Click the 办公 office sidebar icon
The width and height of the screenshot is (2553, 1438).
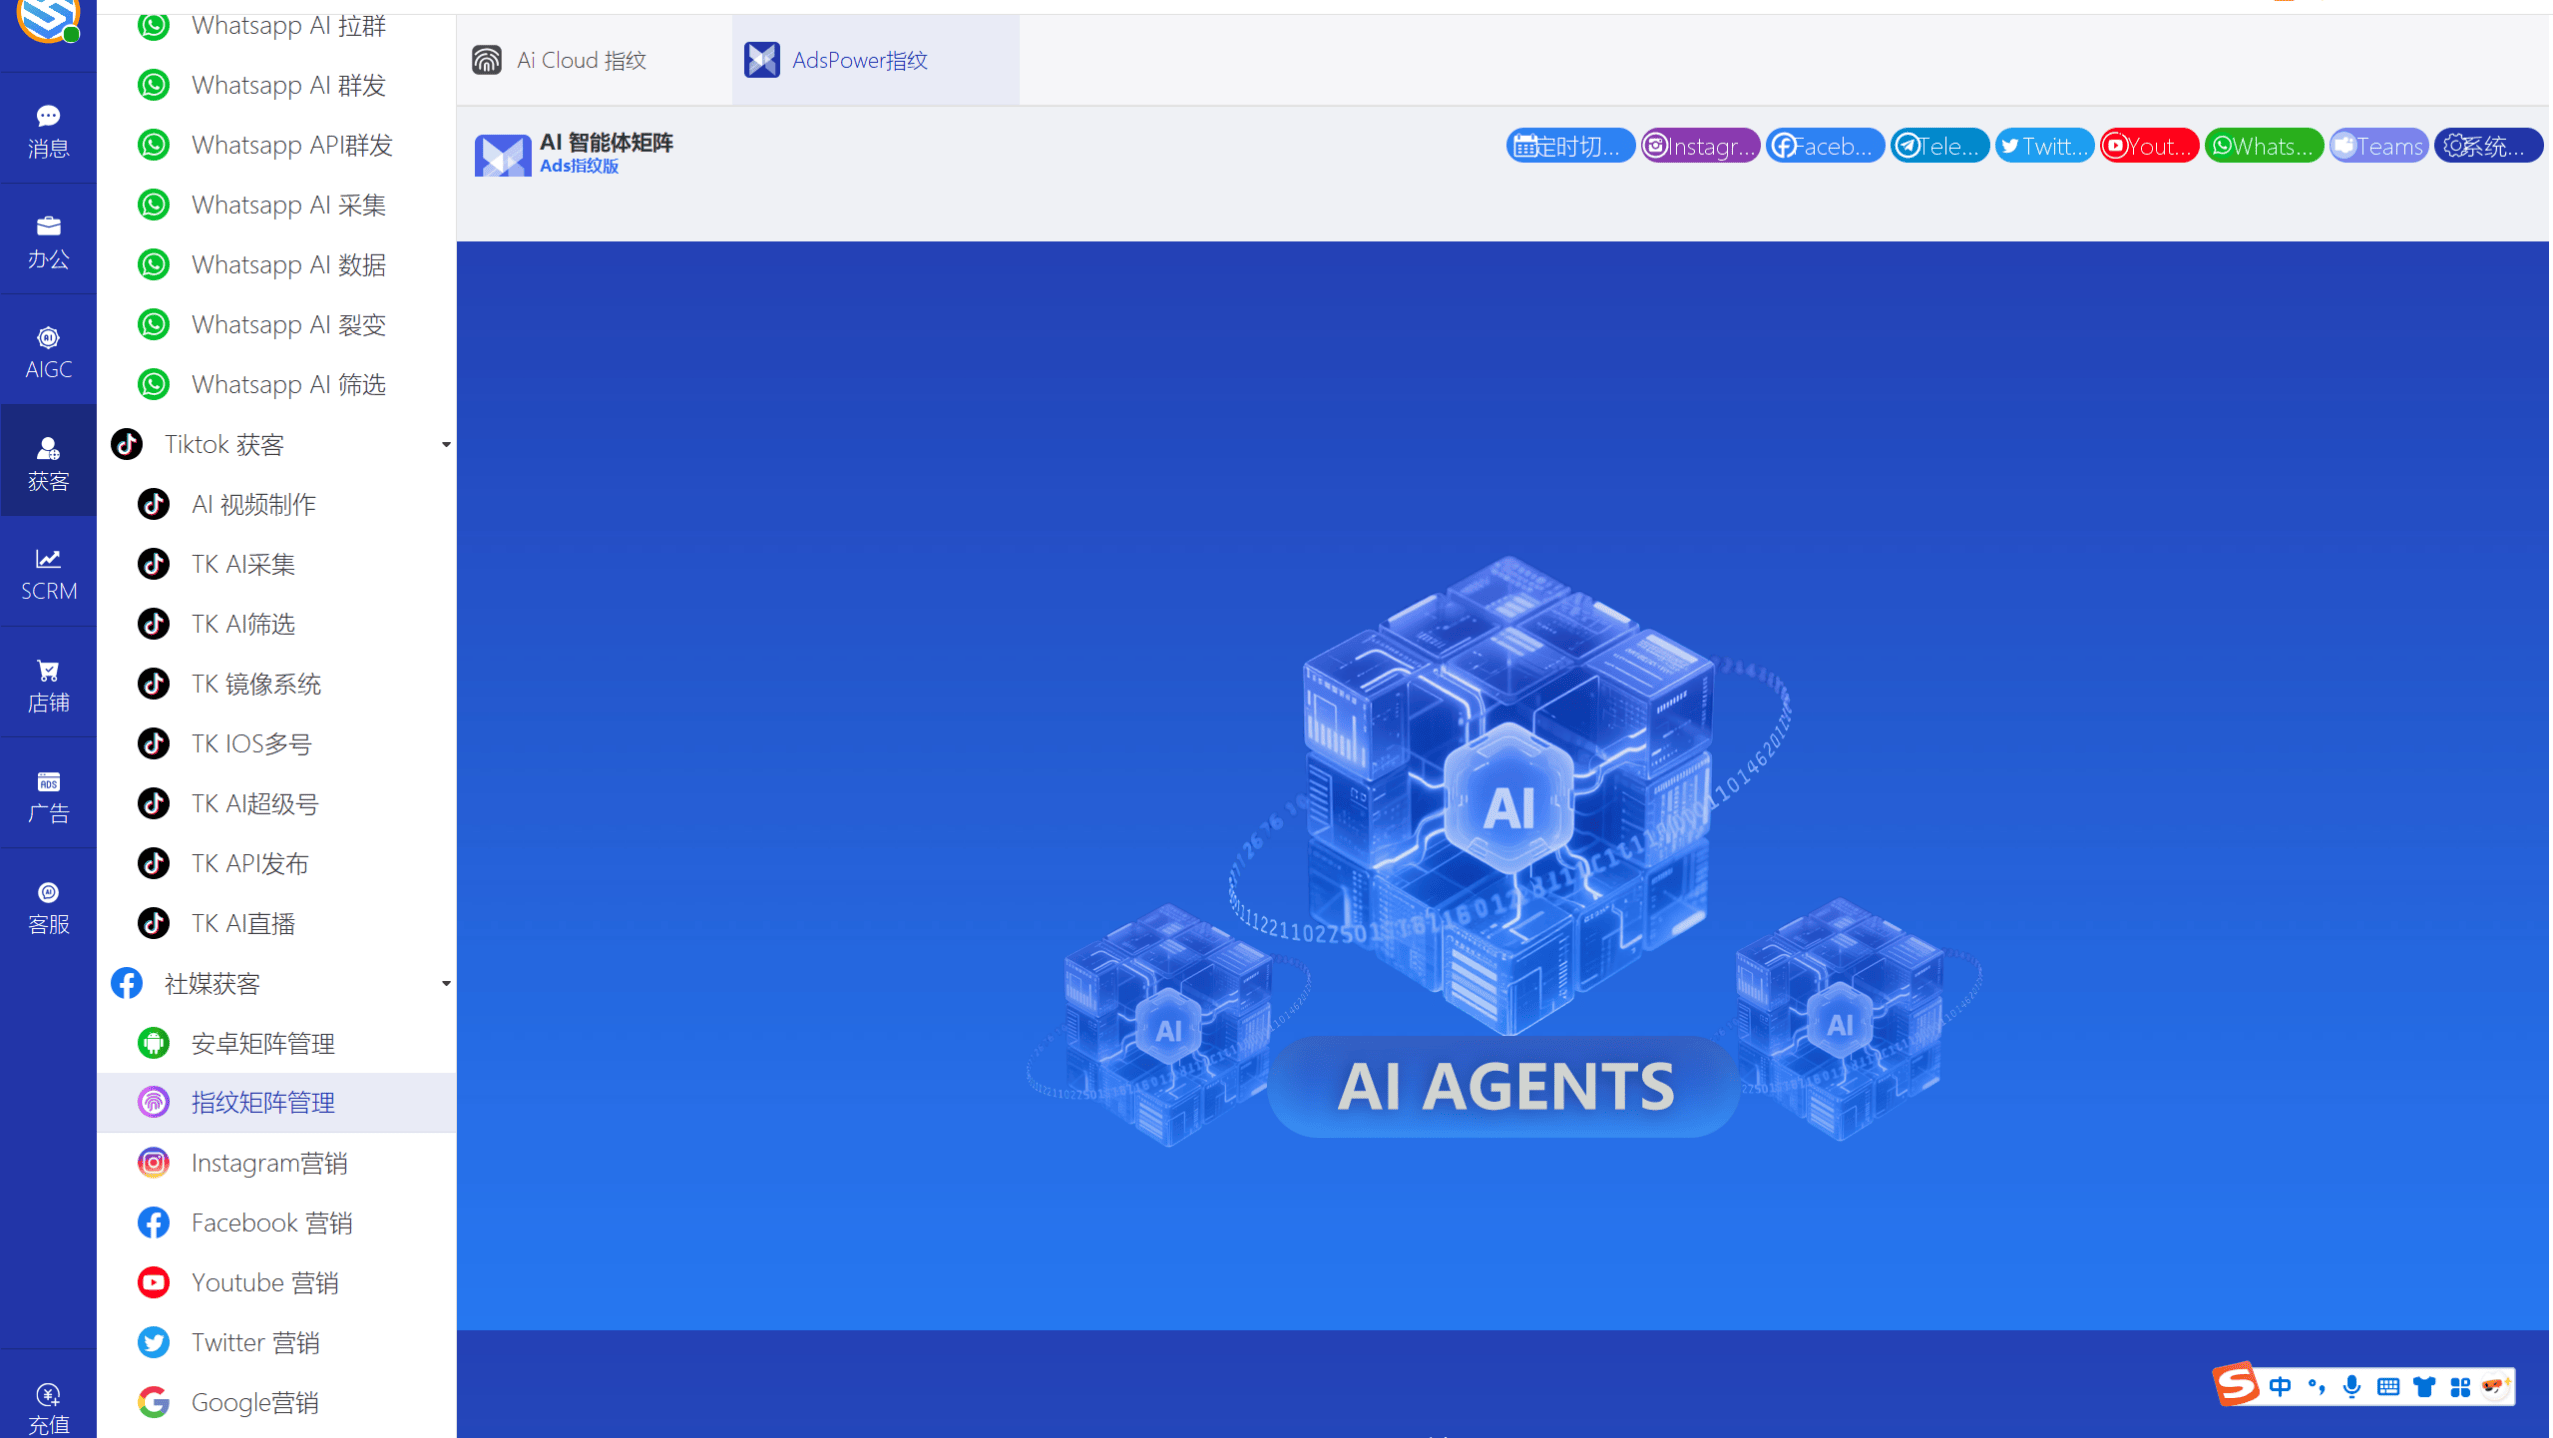point(48,241)
